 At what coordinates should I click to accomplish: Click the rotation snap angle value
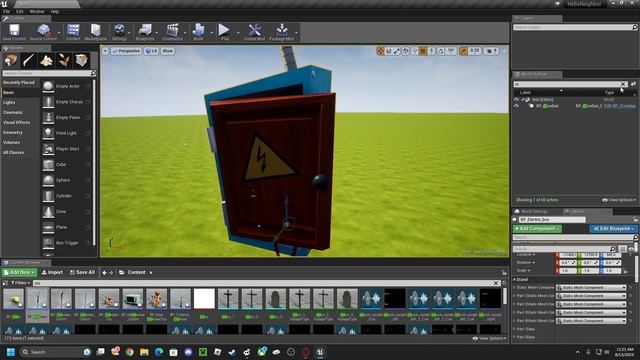click(x=451, y=51)
